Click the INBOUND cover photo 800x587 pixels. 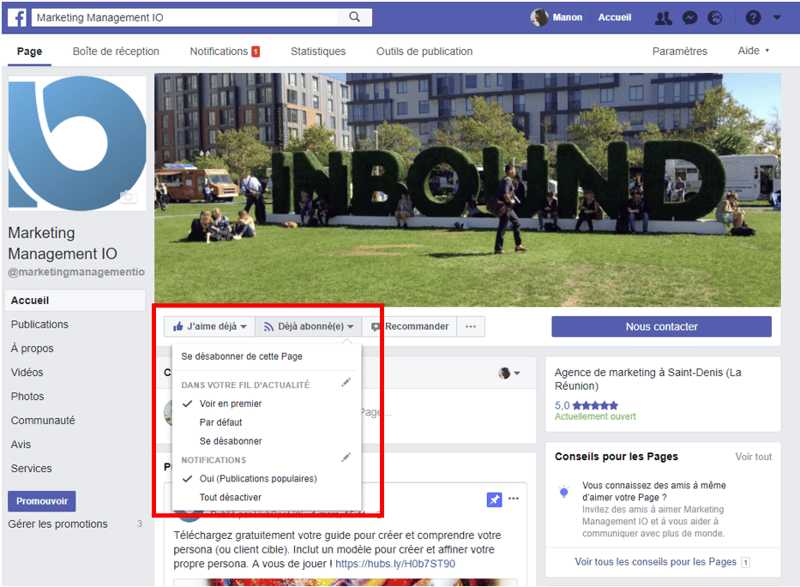[467, 190]
